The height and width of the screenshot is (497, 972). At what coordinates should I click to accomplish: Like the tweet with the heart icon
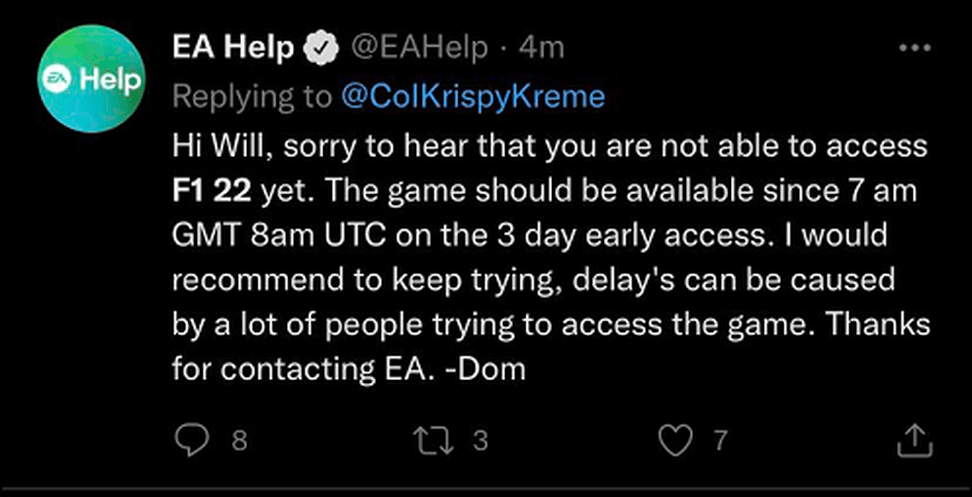coord(674,441)
